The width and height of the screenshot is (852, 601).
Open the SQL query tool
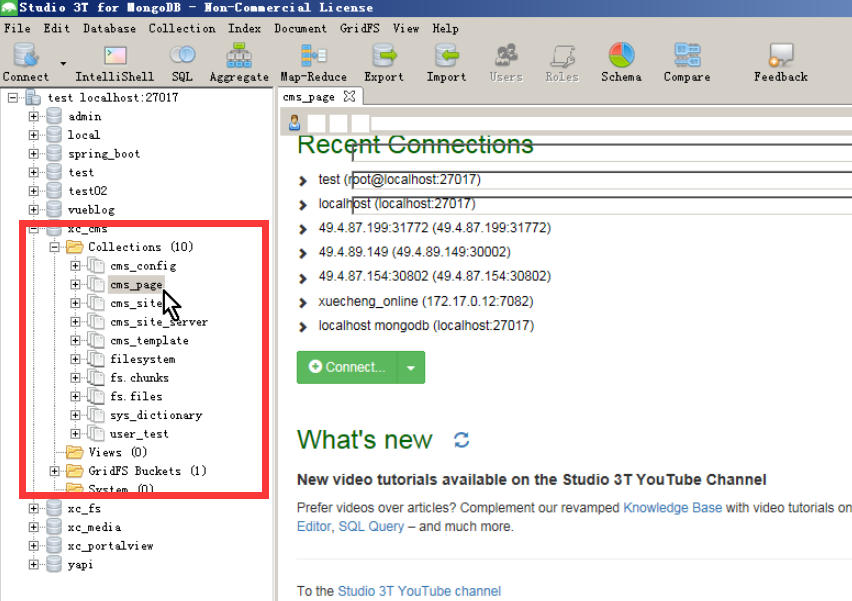(x=183, y=55)
